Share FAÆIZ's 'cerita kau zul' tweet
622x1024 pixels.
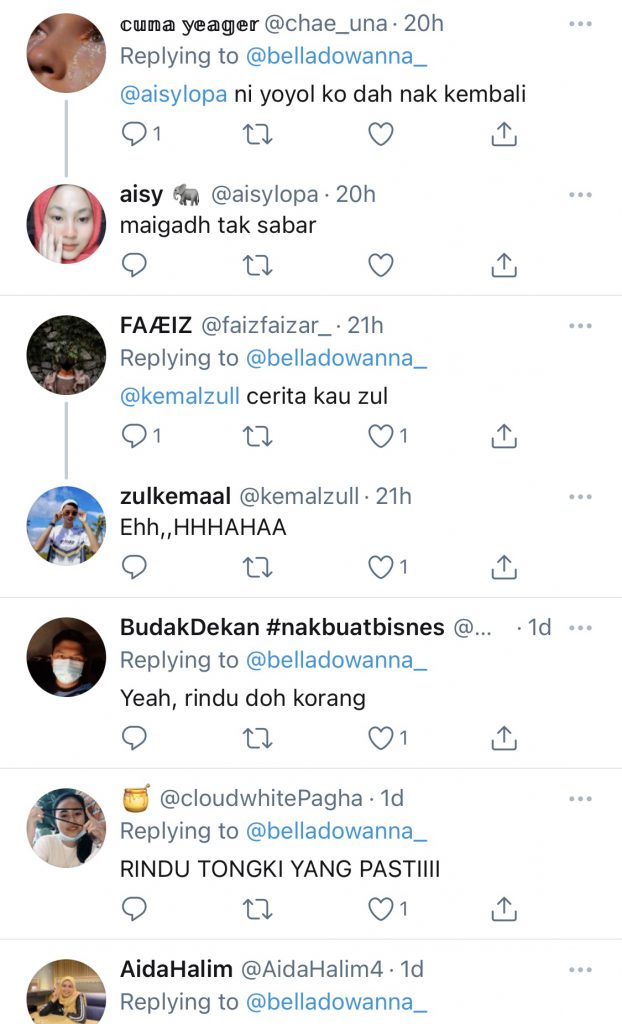pos(505,436)
